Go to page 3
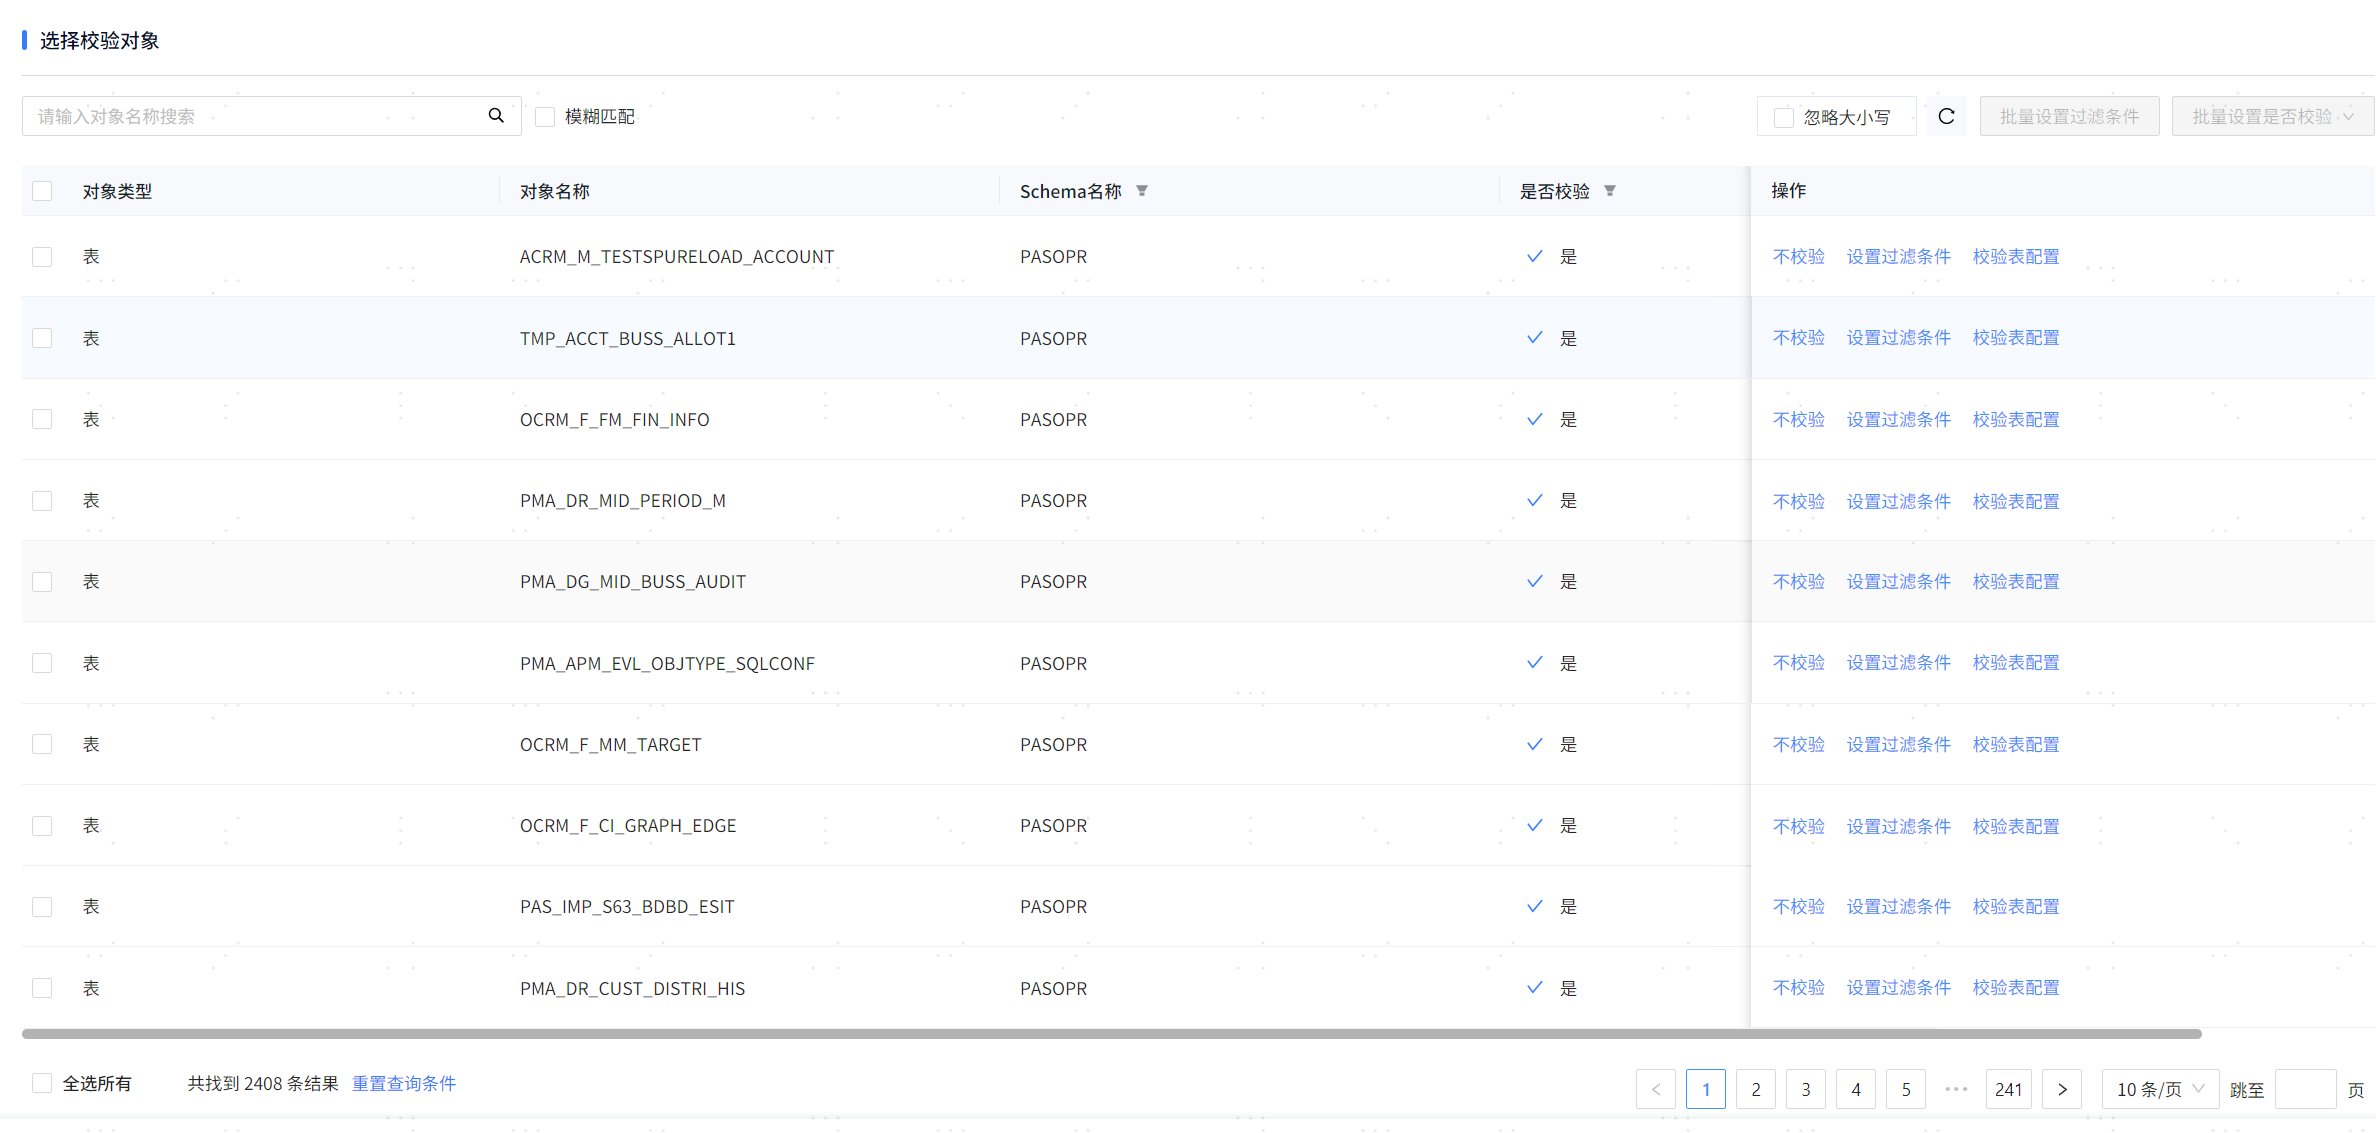This screenshot has height=1133, width=2376. pyautogui.click(x=1806, y=1089)
